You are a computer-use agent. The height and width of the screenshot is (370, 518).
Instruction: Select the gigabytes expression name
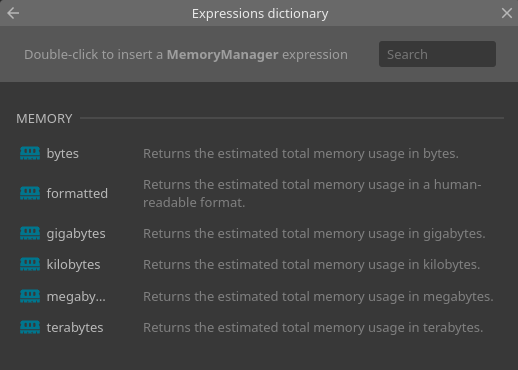[x=76, y=234]
